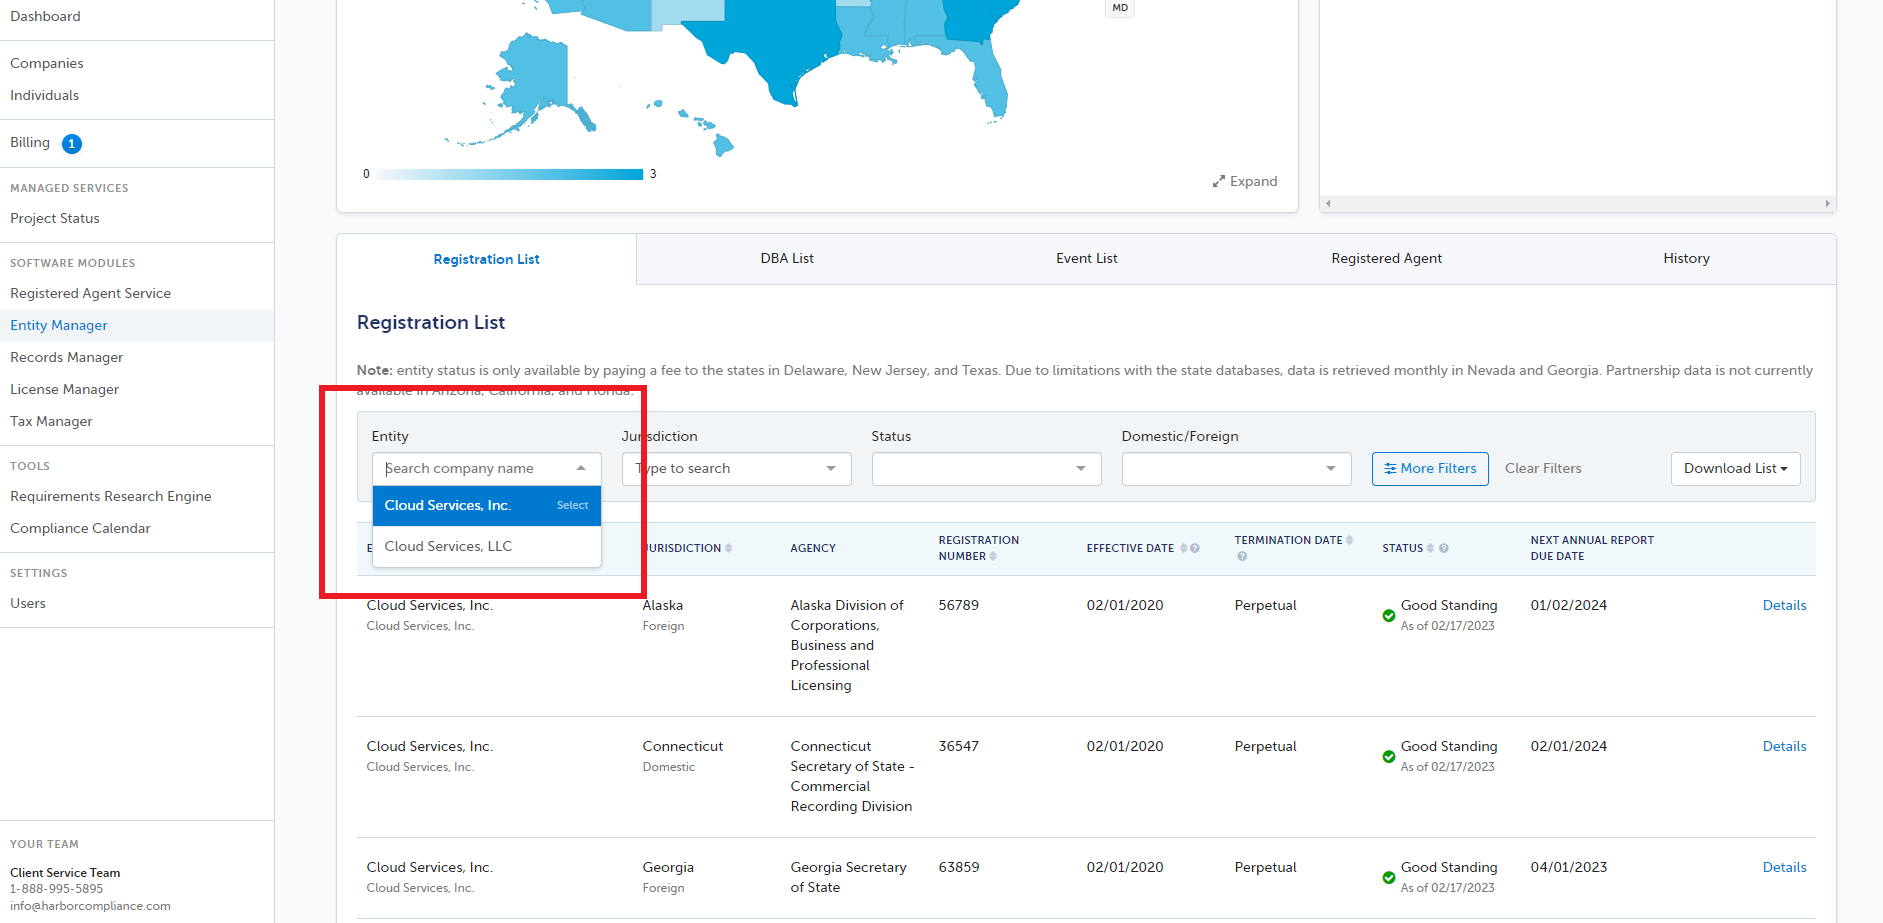This screenshot has height=923, width=1883.
Task: Open Project Status in the sidebar
Action: (x=55, y=219)
